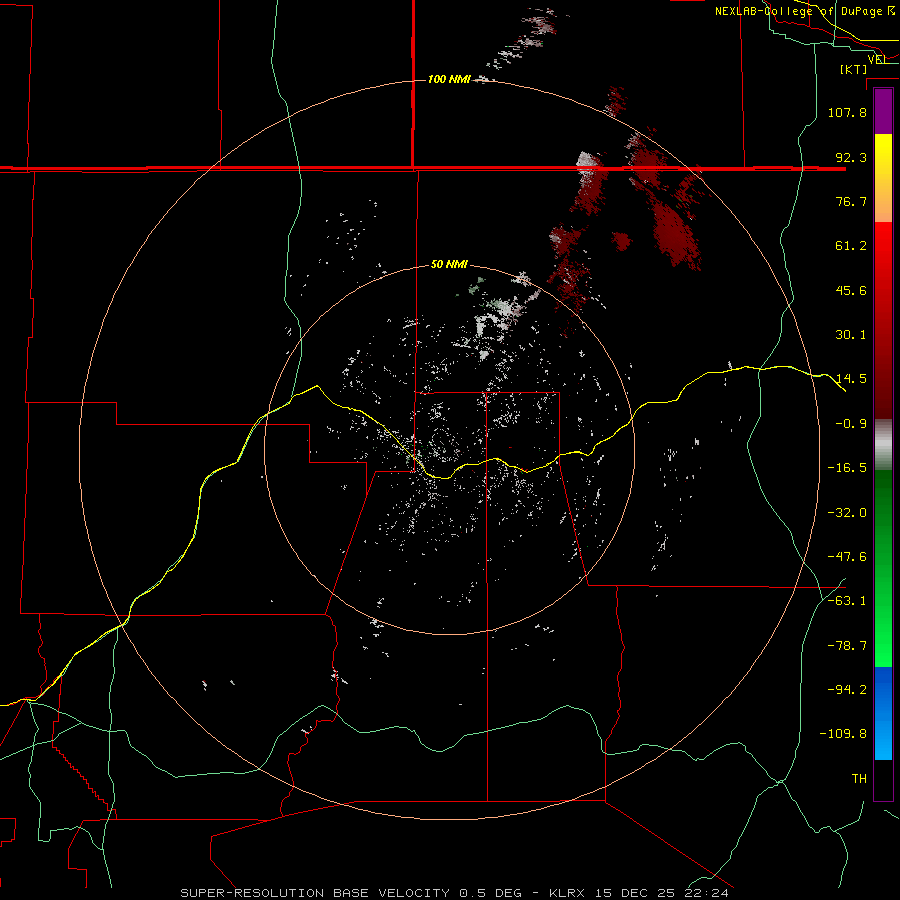Screen dimensions: 900x900
Task: Click the 76.7 velocity scale value
Action: pos(851,201)
